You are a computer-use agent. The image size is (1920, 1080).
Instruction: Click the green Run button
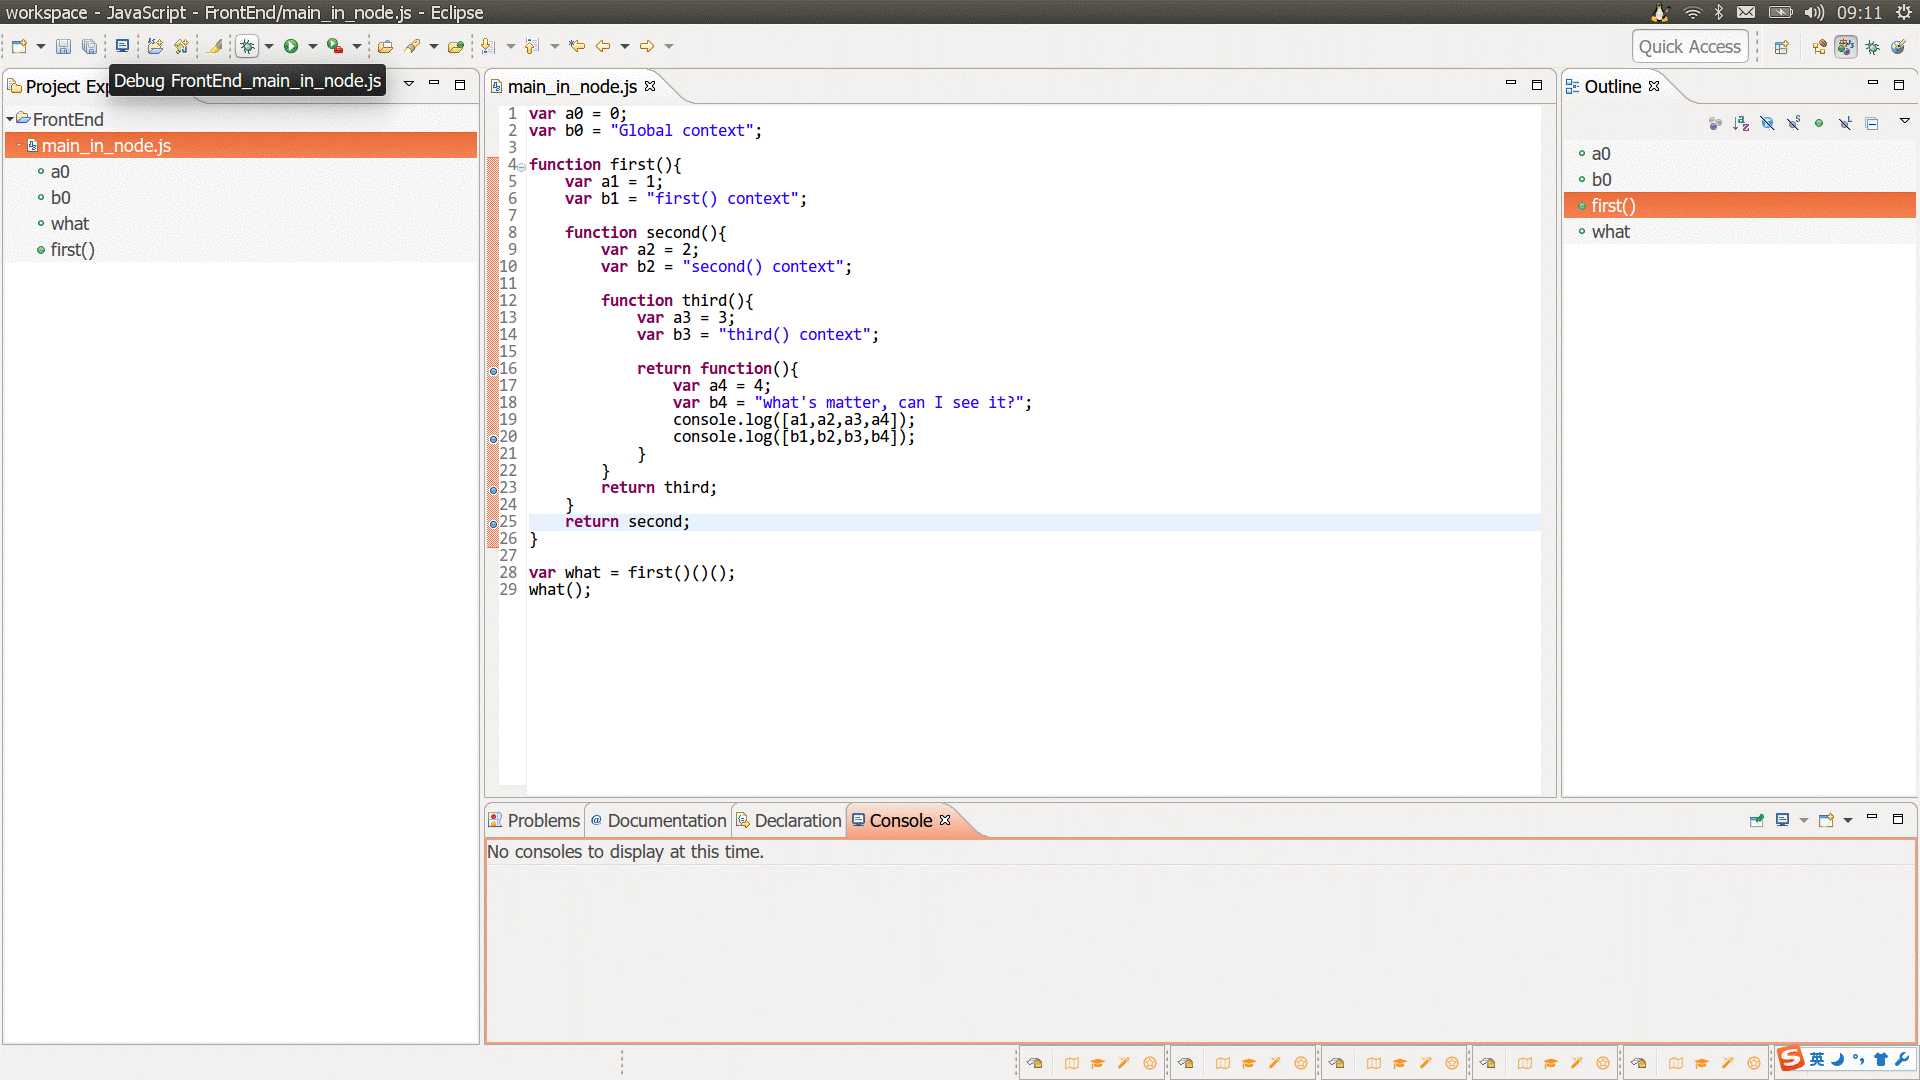291,46
